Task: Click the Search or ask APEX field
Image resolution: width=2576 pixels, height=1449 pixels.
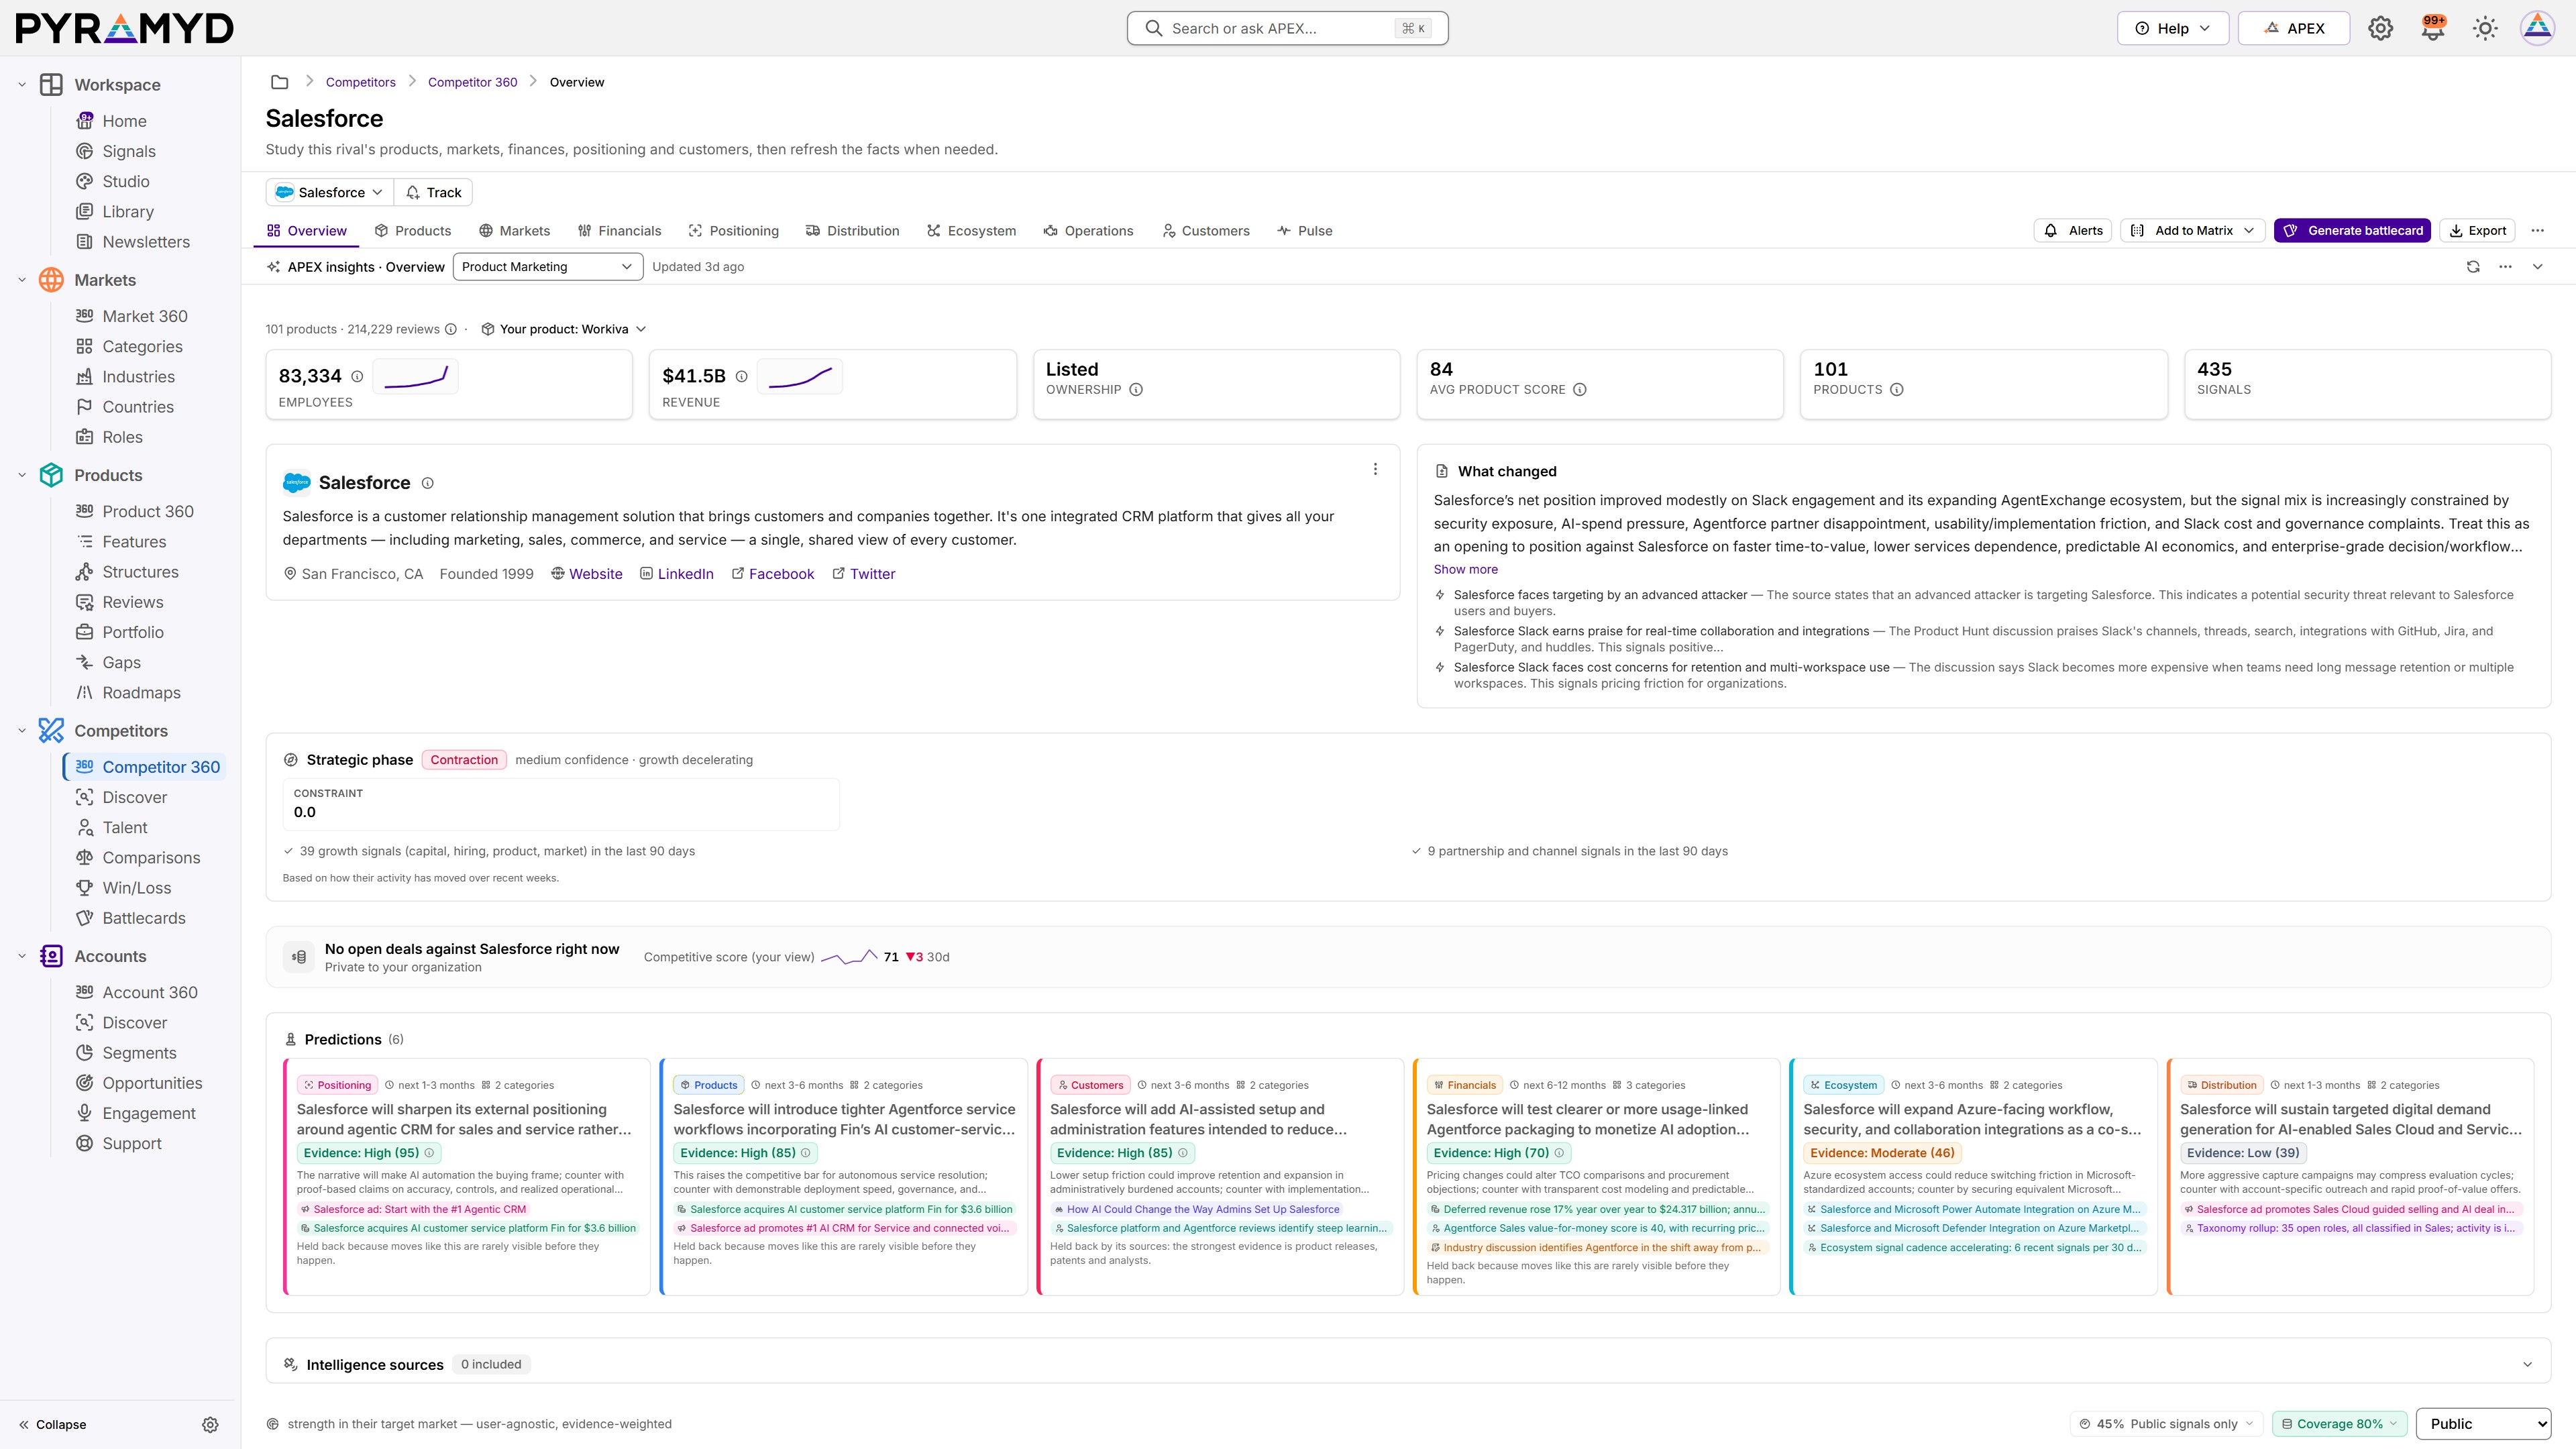Action: [1287, 28]
